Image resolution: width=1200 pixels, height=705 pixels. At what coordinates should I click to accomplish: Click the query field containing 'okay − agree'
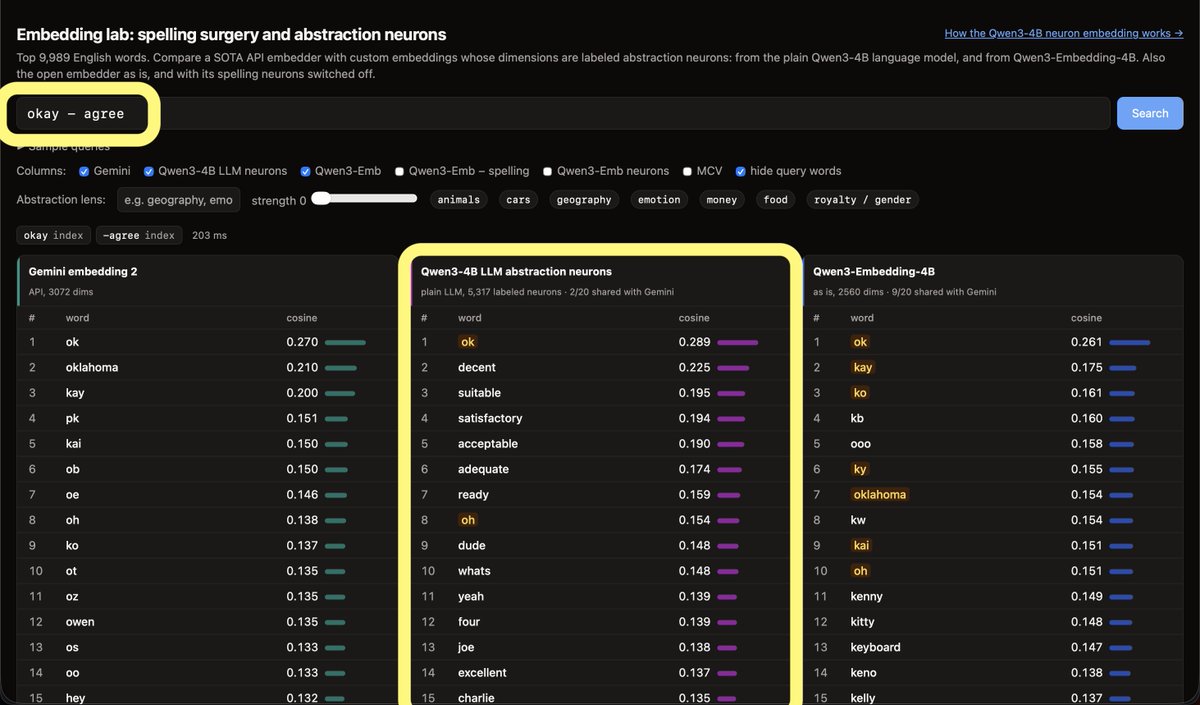point(563,113)
